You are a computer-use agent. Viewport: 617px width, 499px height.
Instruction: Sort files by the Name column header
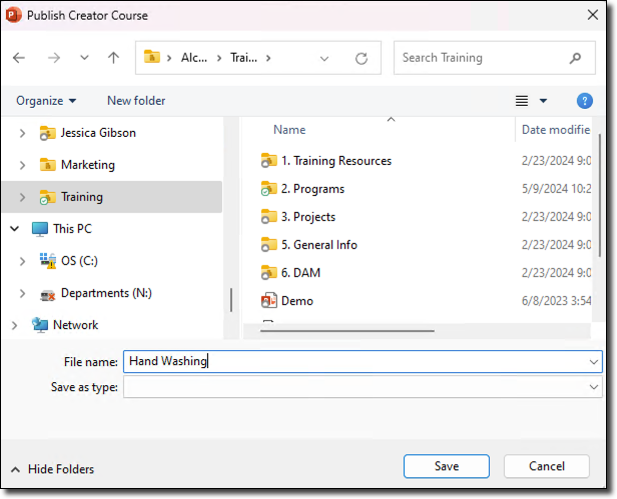[289, 130]
